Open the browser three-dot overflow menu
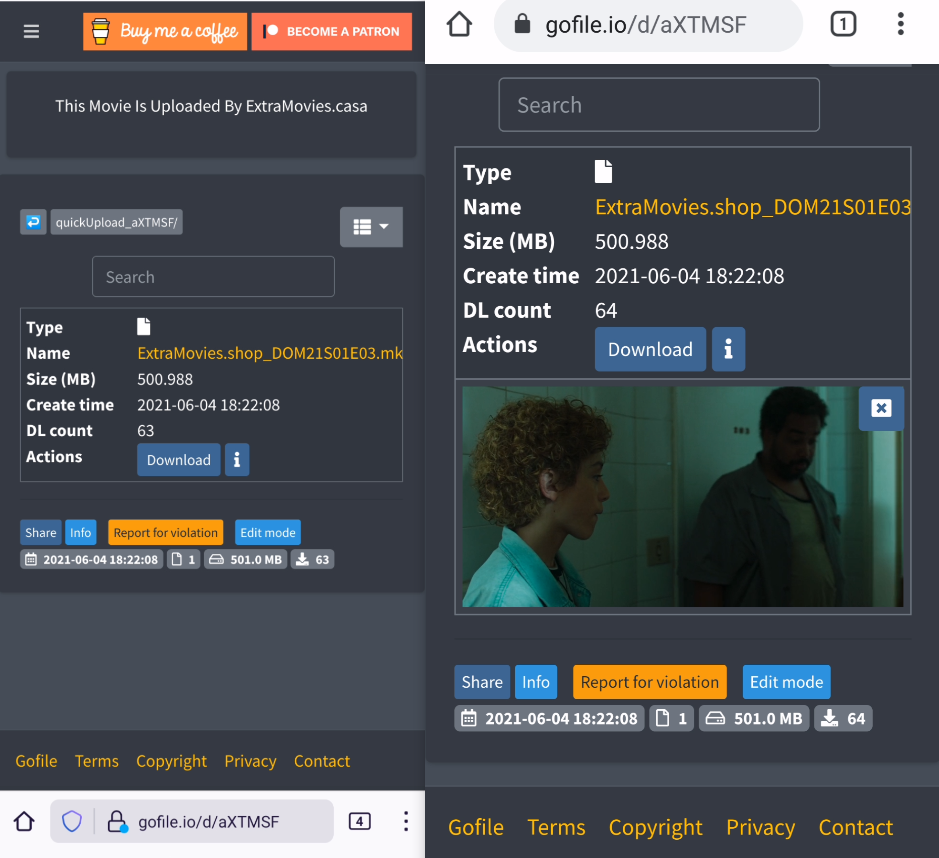 900,23
